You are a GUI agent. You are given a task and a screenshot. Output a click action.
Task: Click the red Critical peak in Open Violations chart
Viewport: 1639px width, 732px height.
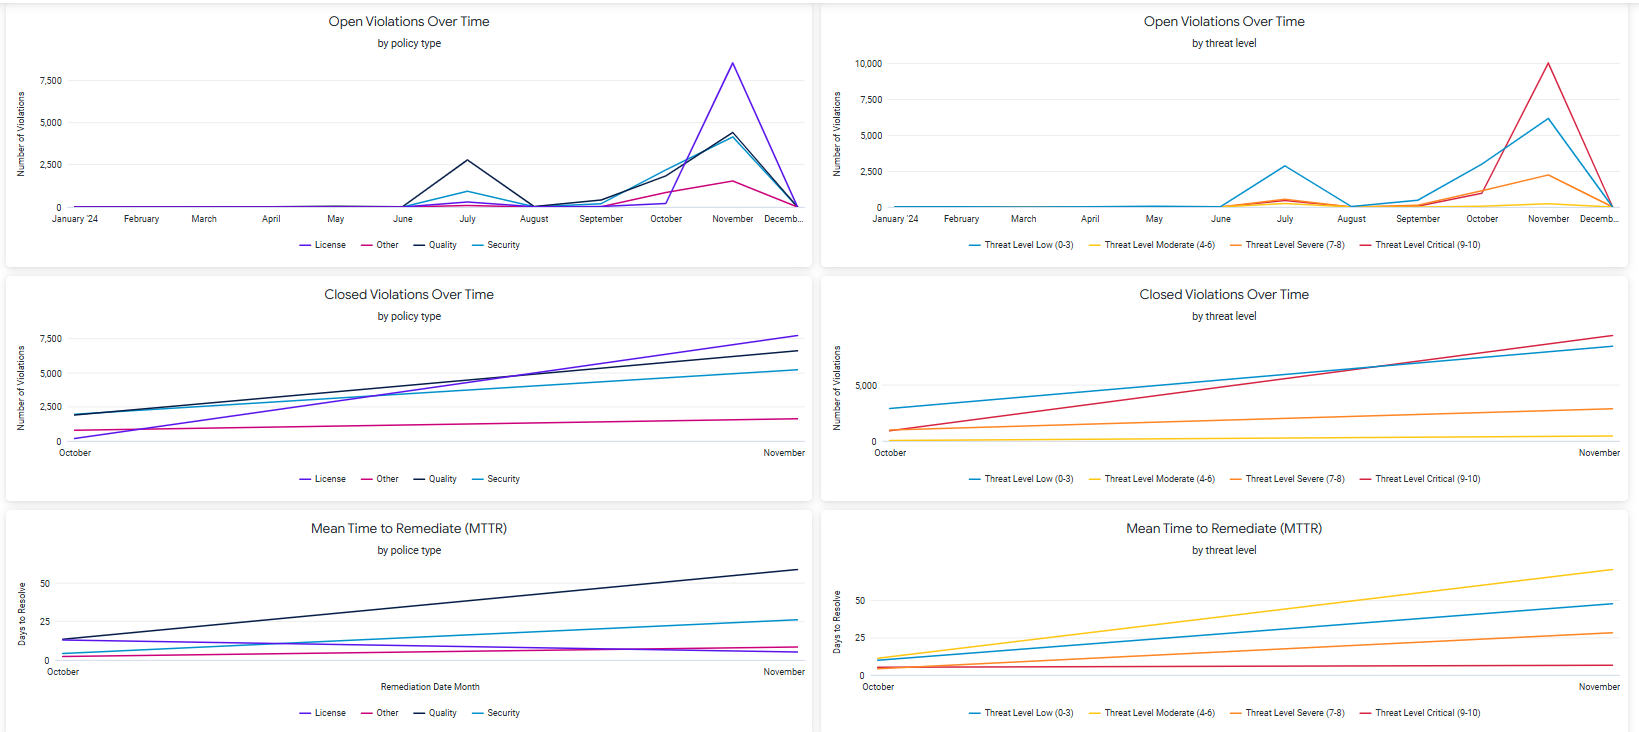(x=1548, y=63)
